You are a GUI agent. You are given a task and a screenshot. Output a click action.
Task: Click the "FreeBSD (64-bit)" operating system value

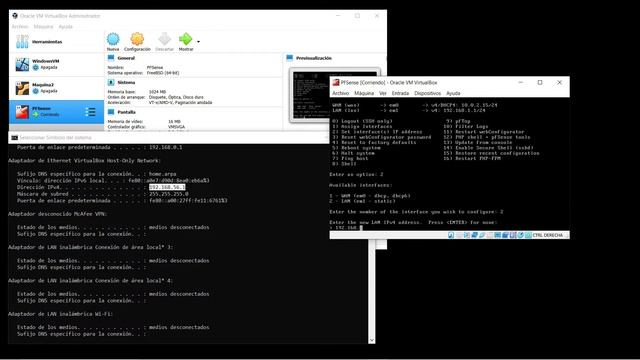coord(163,73)
